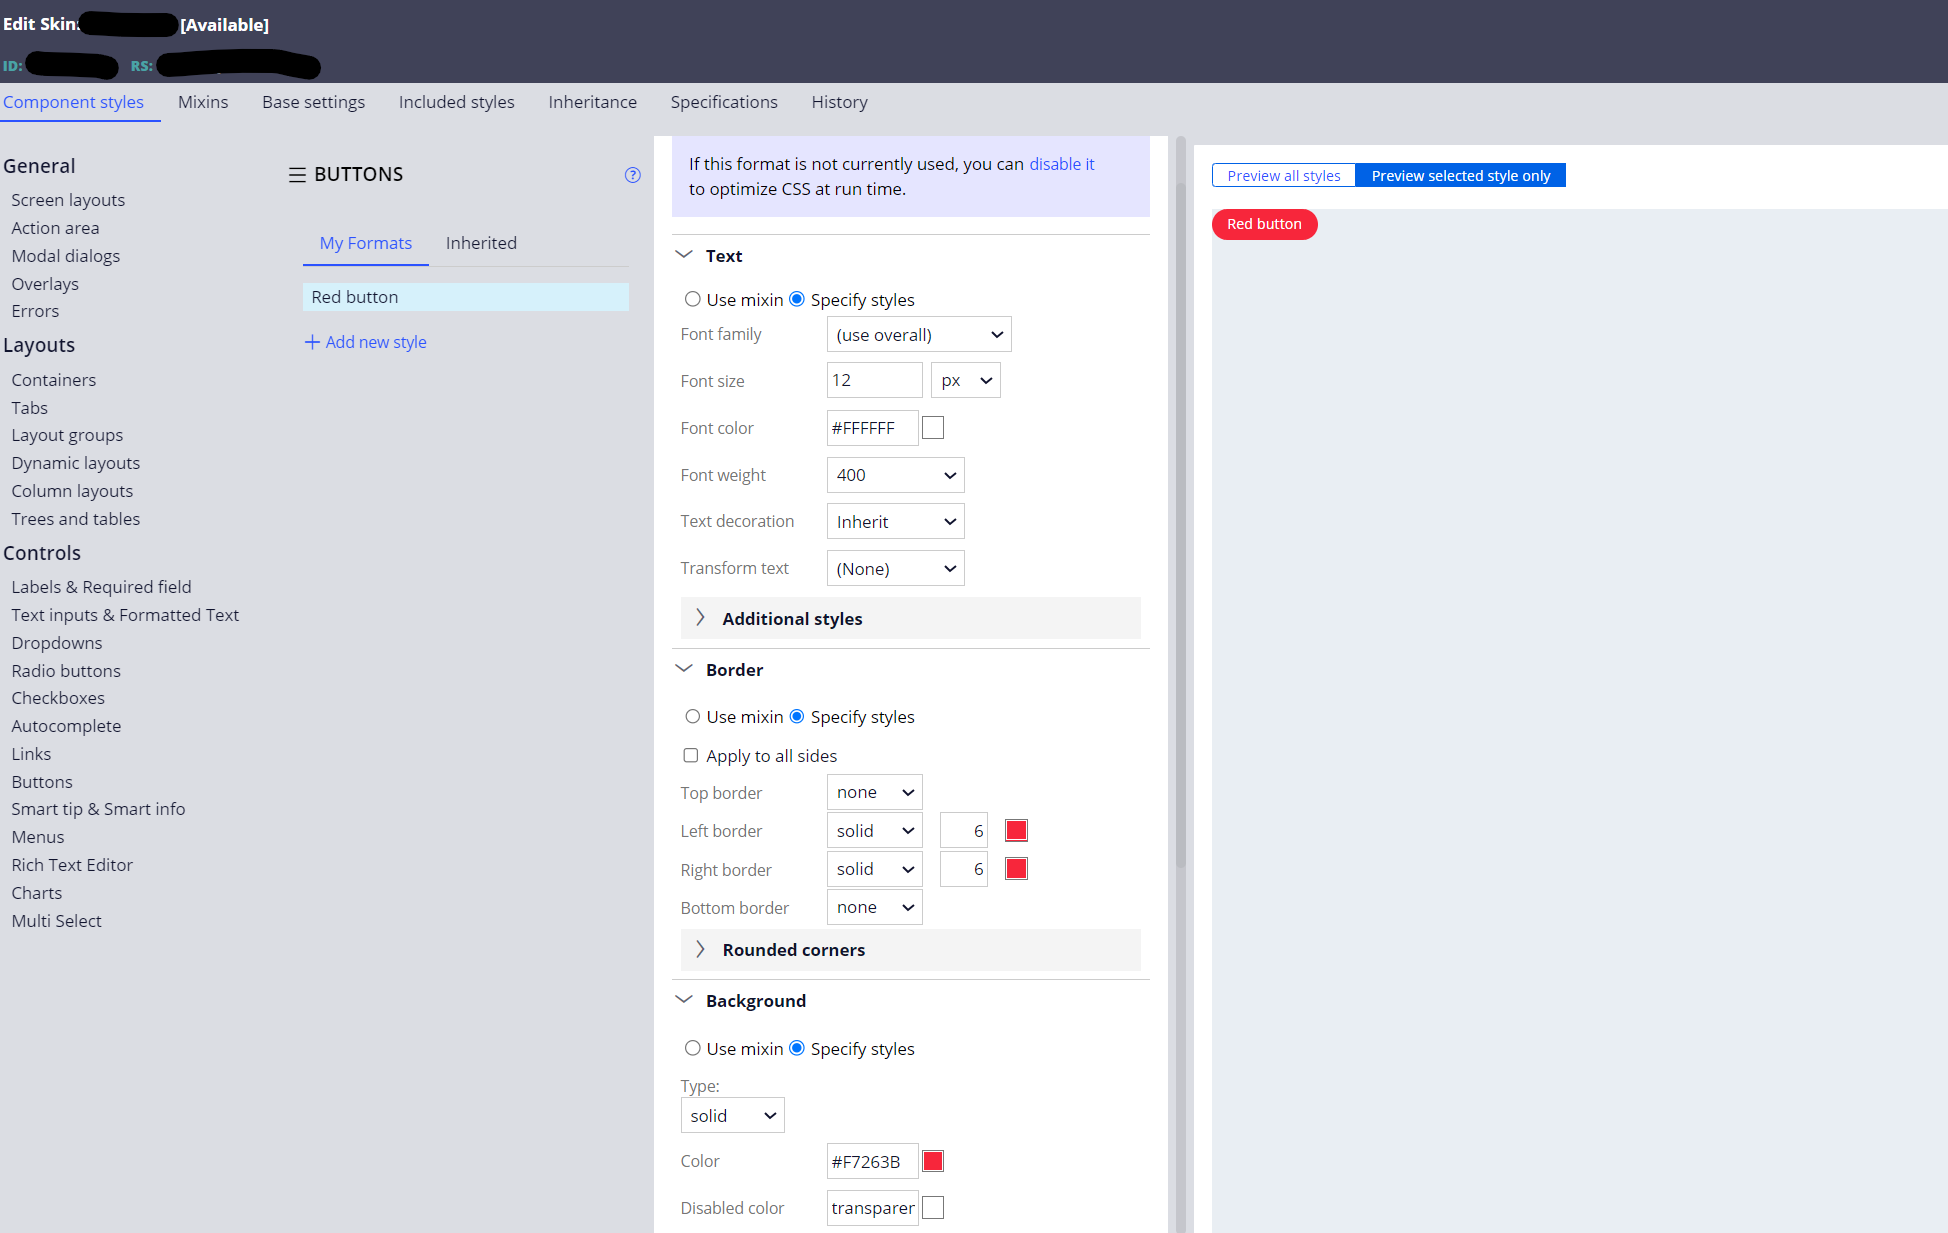This screenshot has width=1948, height=1233.
Task: Open the Included styles tab
Action: pyautogui.click(x=456, y=102)
